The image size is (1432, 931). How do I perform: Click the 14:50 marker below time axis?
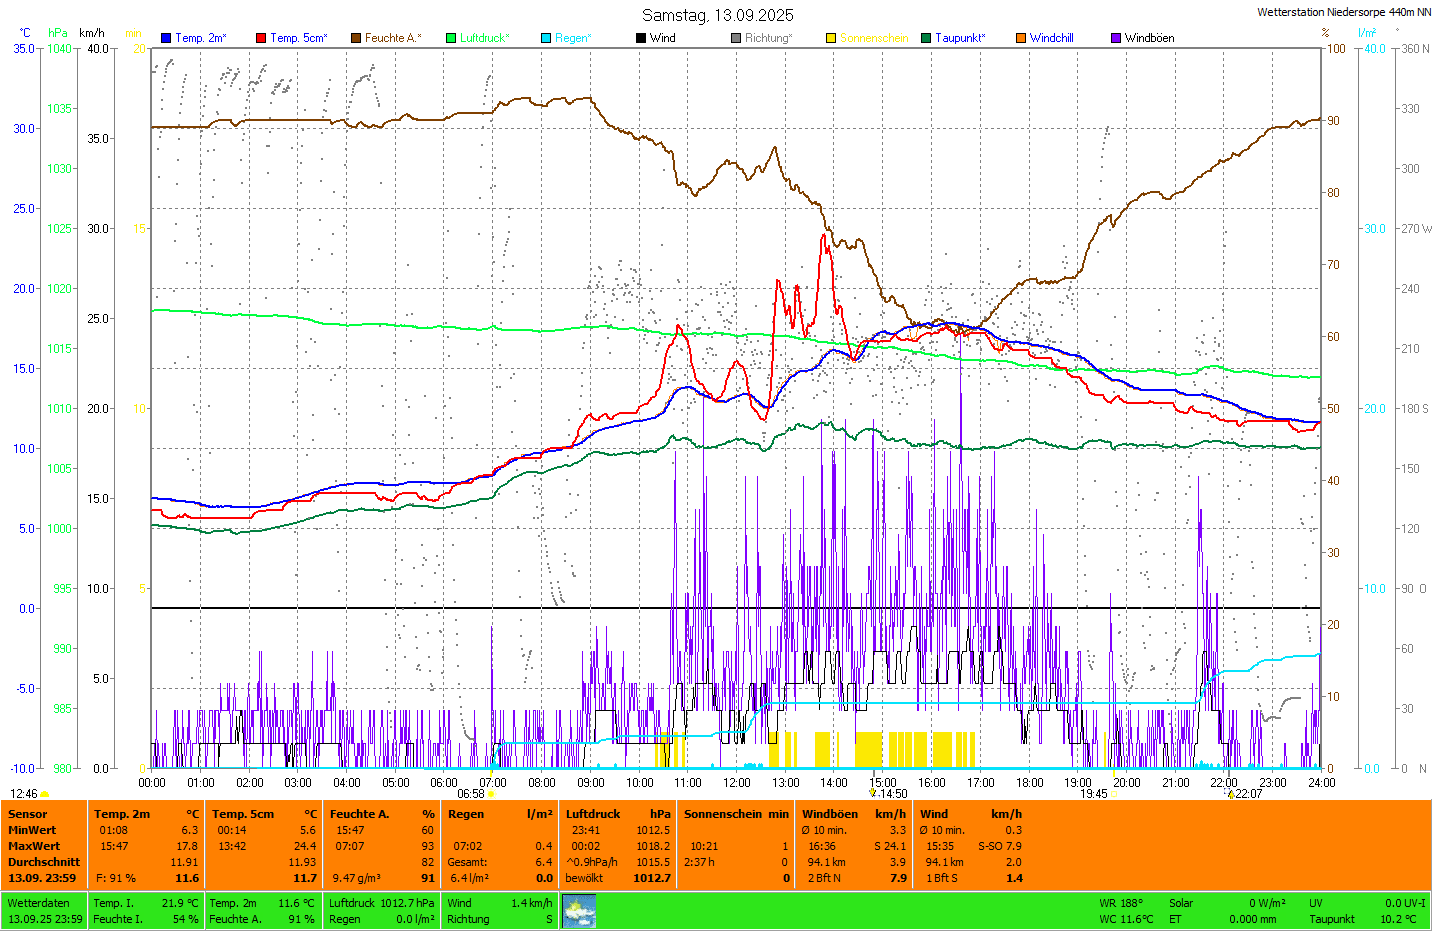[x=892, y=794]
